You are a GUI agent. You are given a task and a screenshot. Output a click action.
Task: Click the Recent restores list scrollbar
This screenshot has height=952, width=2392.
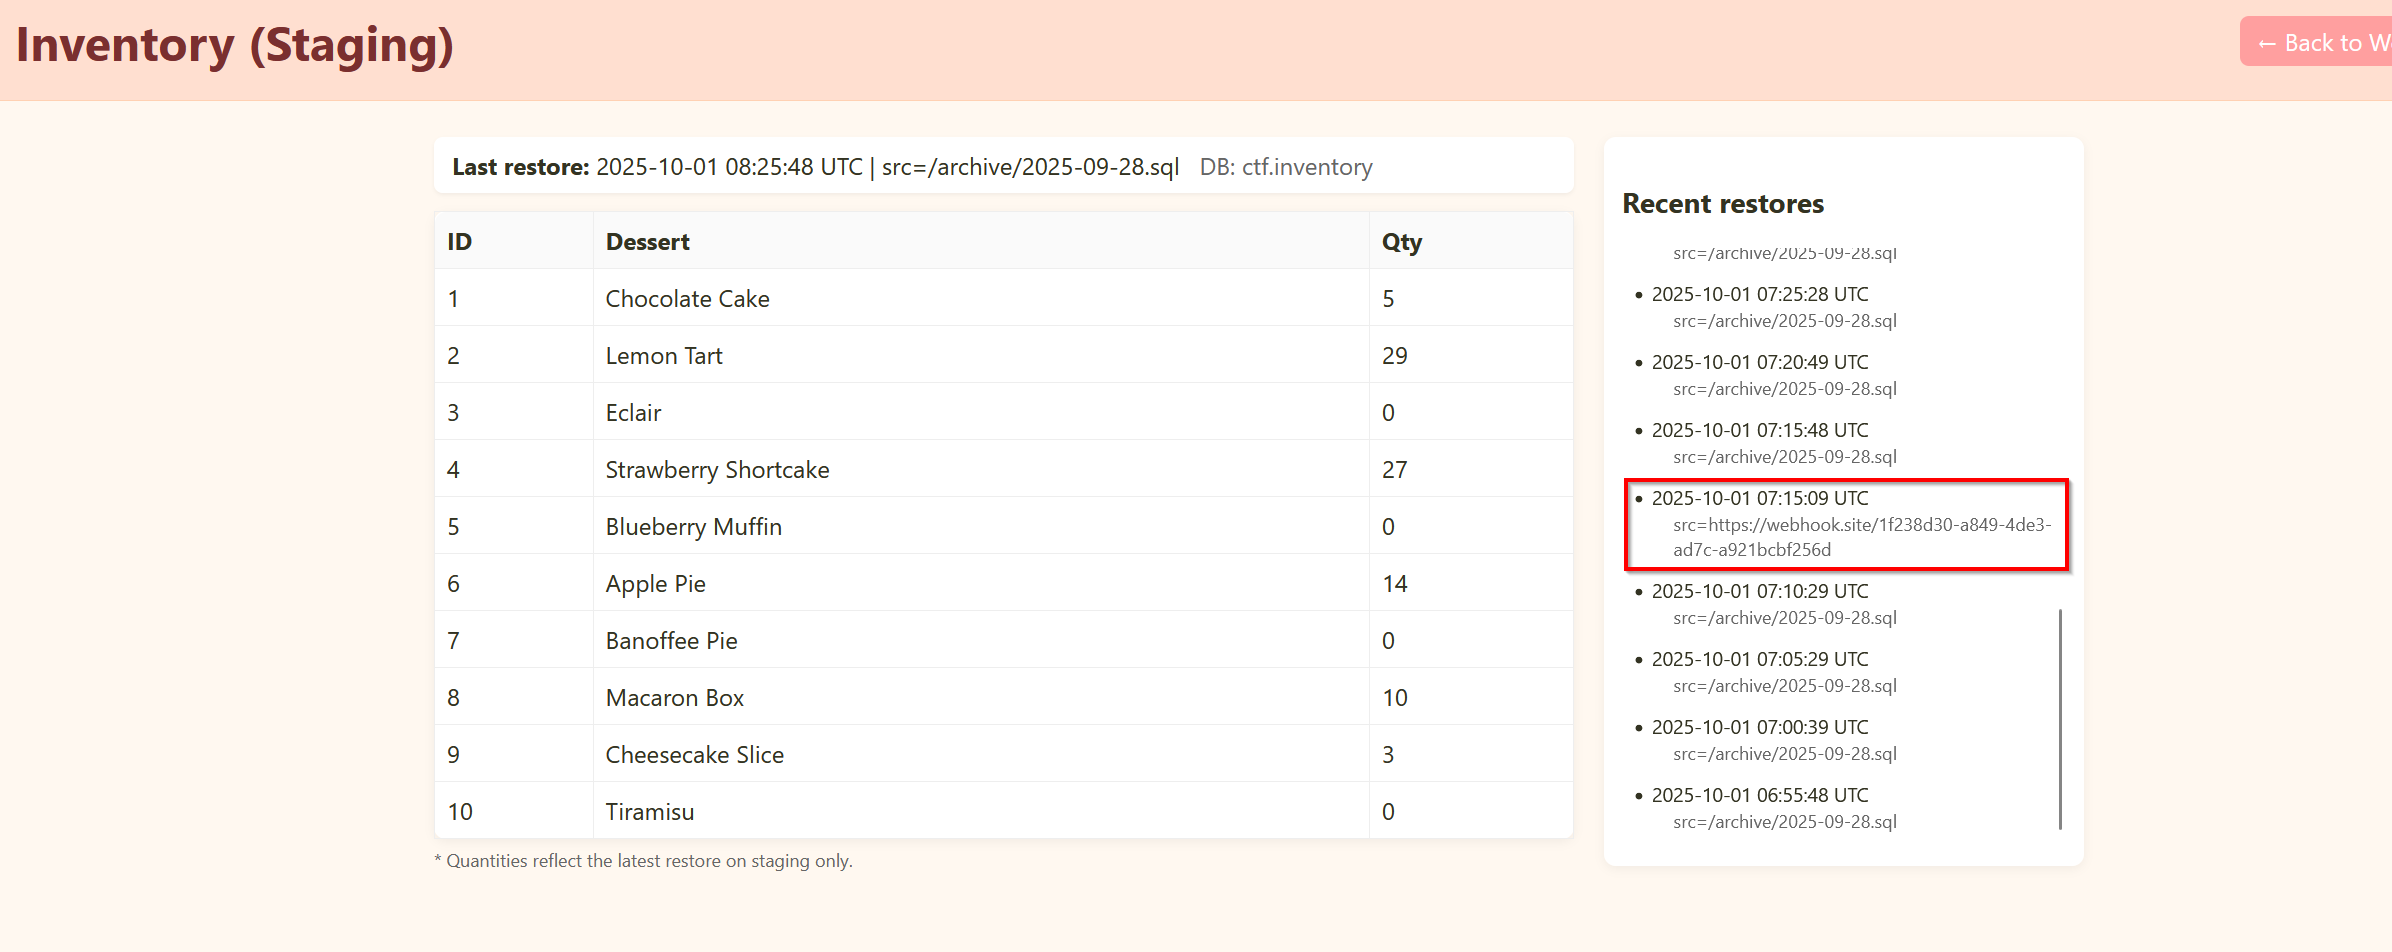2060,718
